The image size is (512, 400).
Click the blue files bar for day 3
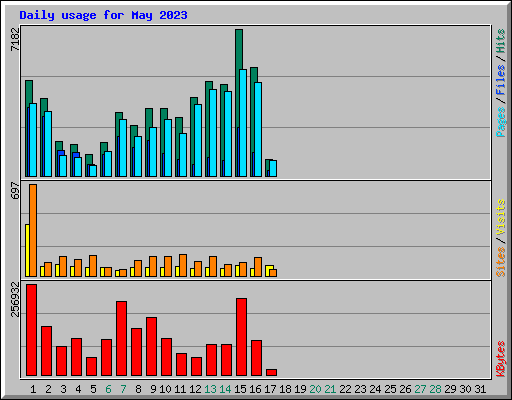click(61, 153)
